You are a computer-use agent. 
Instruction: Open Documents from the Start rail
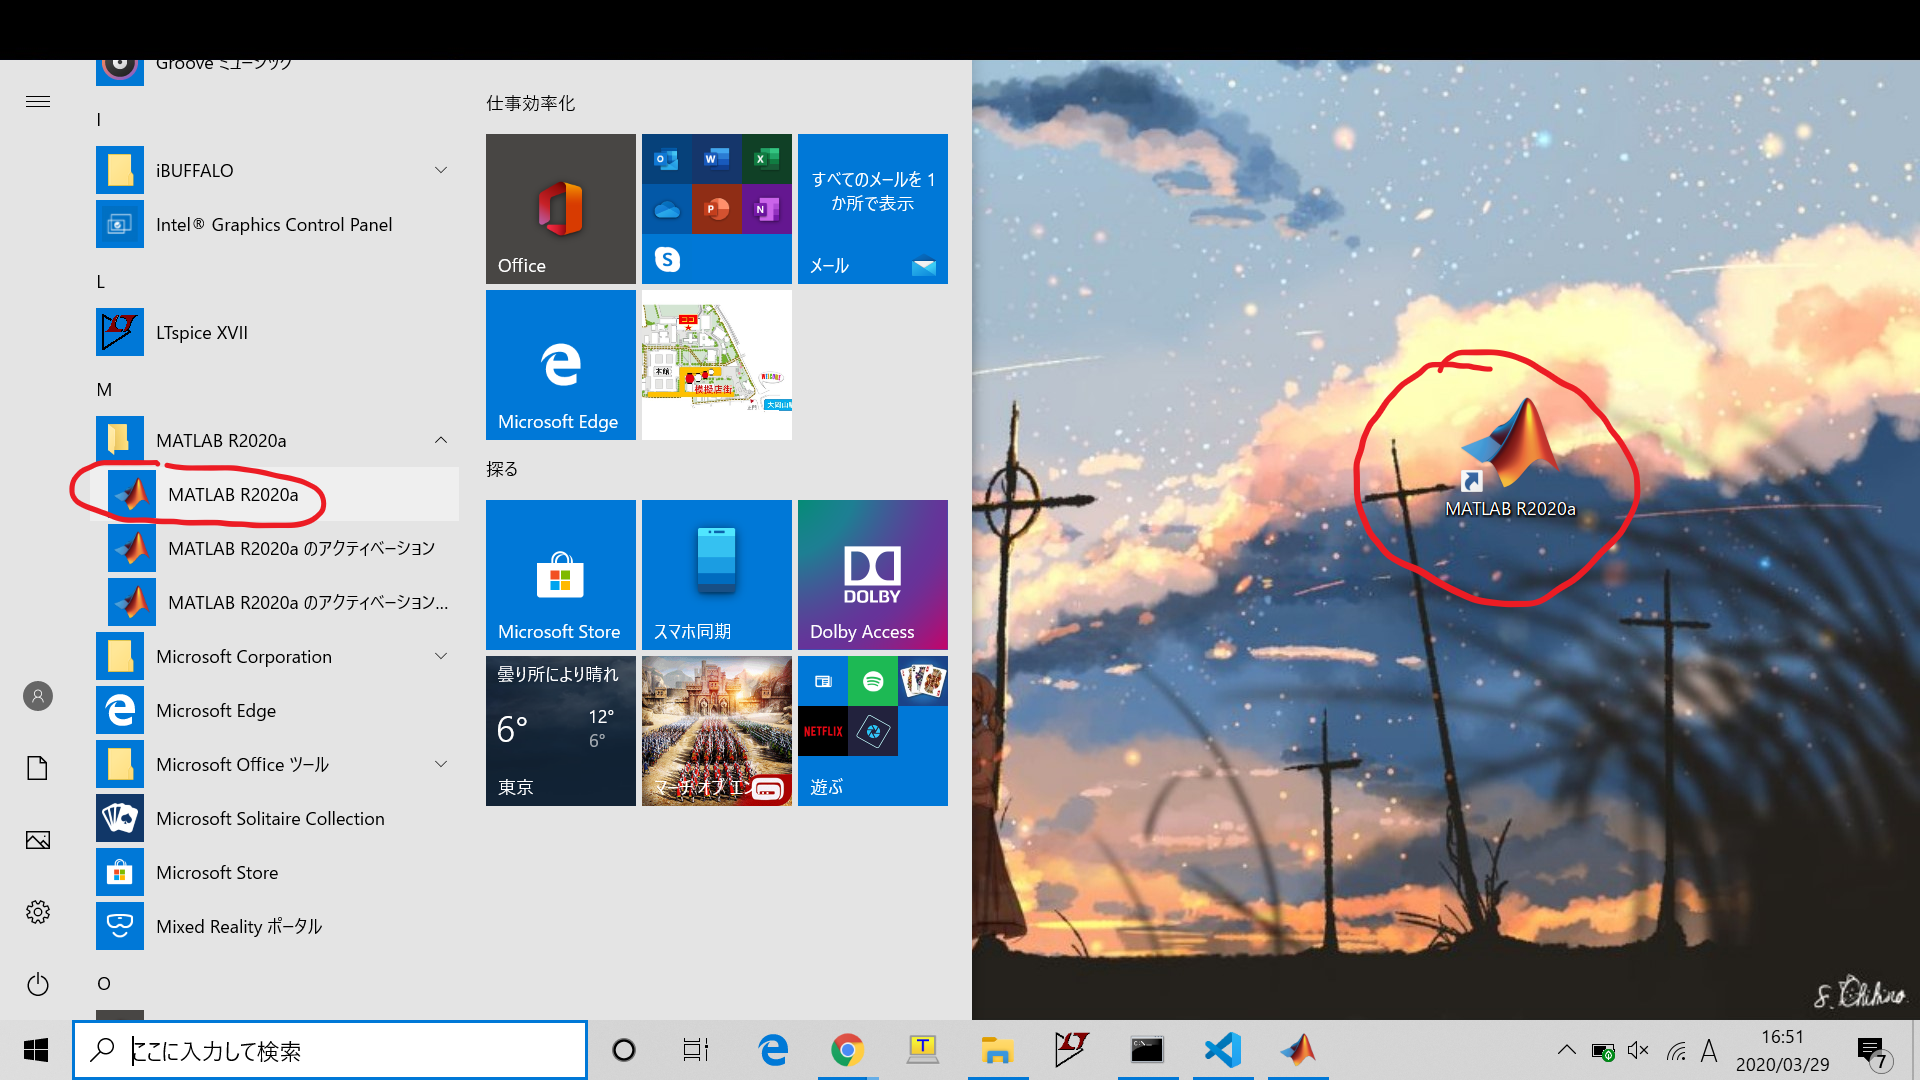coord(38,768)
